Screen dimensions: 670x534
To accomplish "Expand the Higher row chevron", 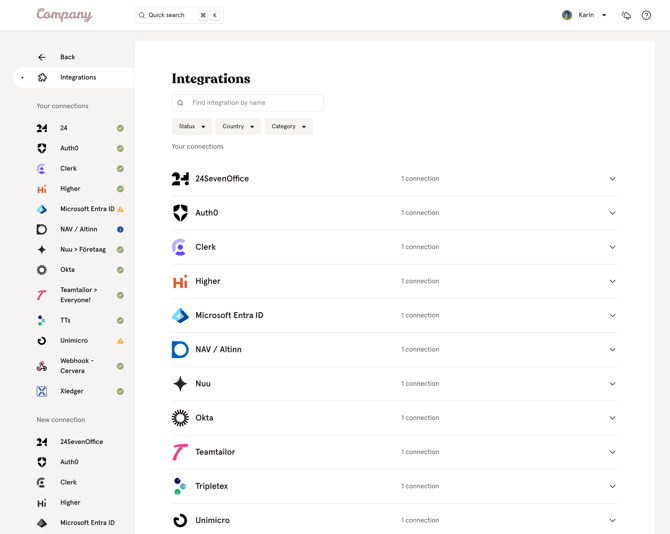I will [x=612, y=282].
